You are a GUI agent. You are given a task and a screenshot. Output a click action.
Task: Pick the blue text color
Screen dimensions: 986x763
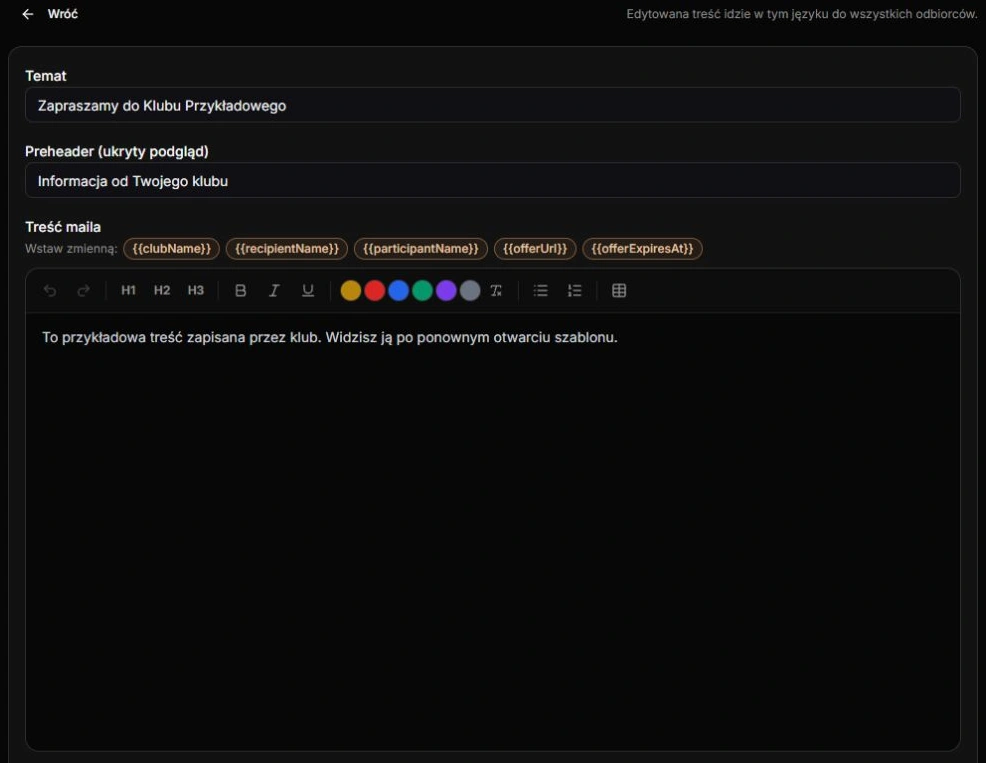point(399,291)
